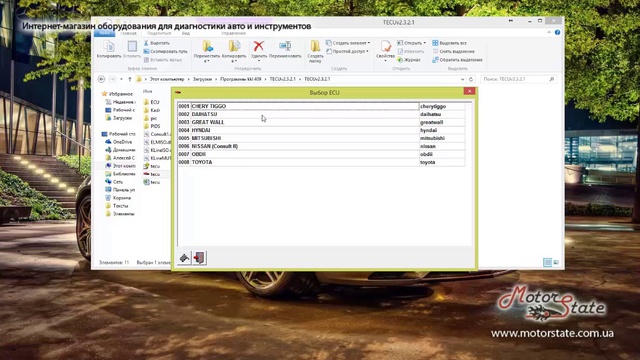The image size is (640, 360).
Task: Click Этот компьютер in the address bar breadcrumb
Action: point(167,79)
